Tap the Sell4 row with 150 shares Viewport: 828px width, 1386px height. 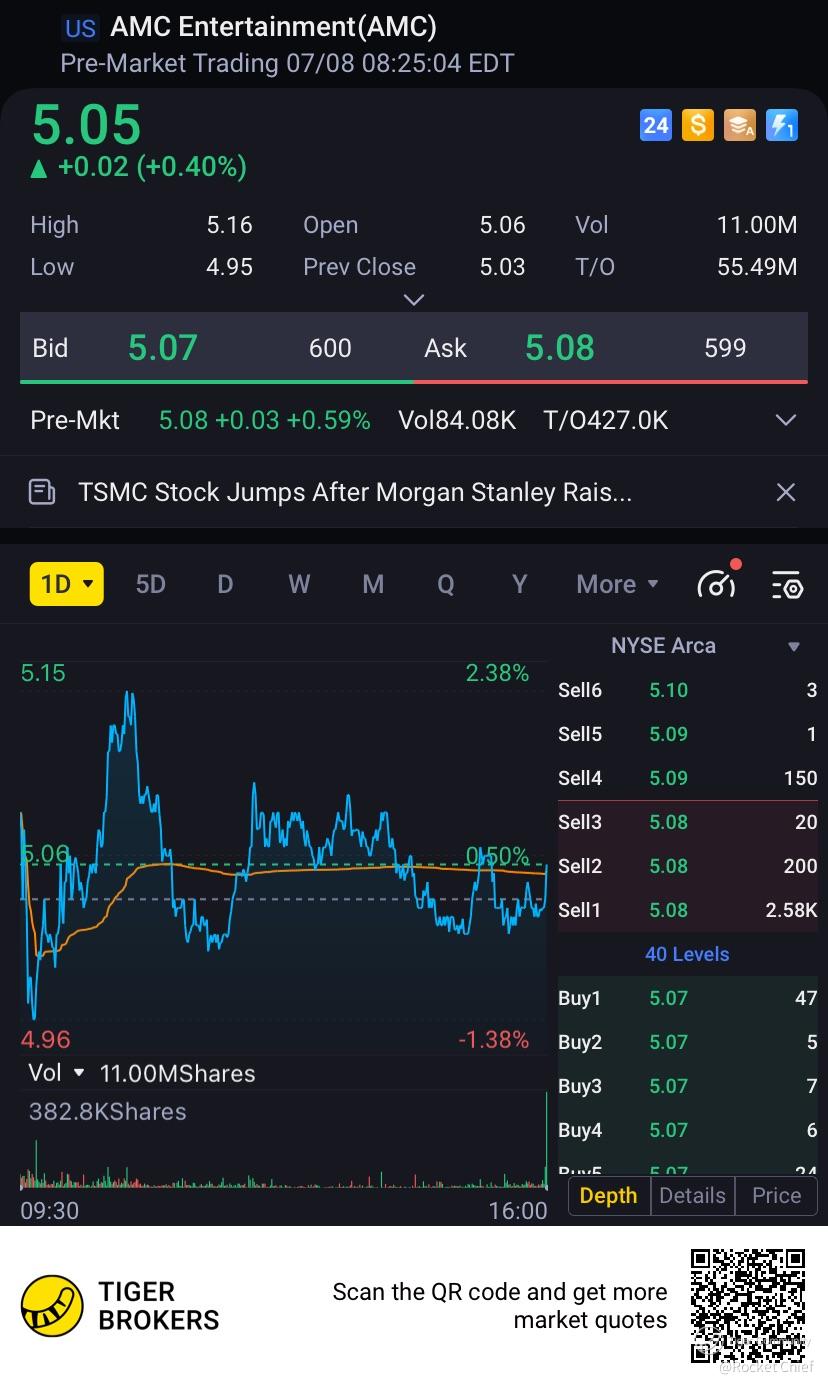coord(688,778)
